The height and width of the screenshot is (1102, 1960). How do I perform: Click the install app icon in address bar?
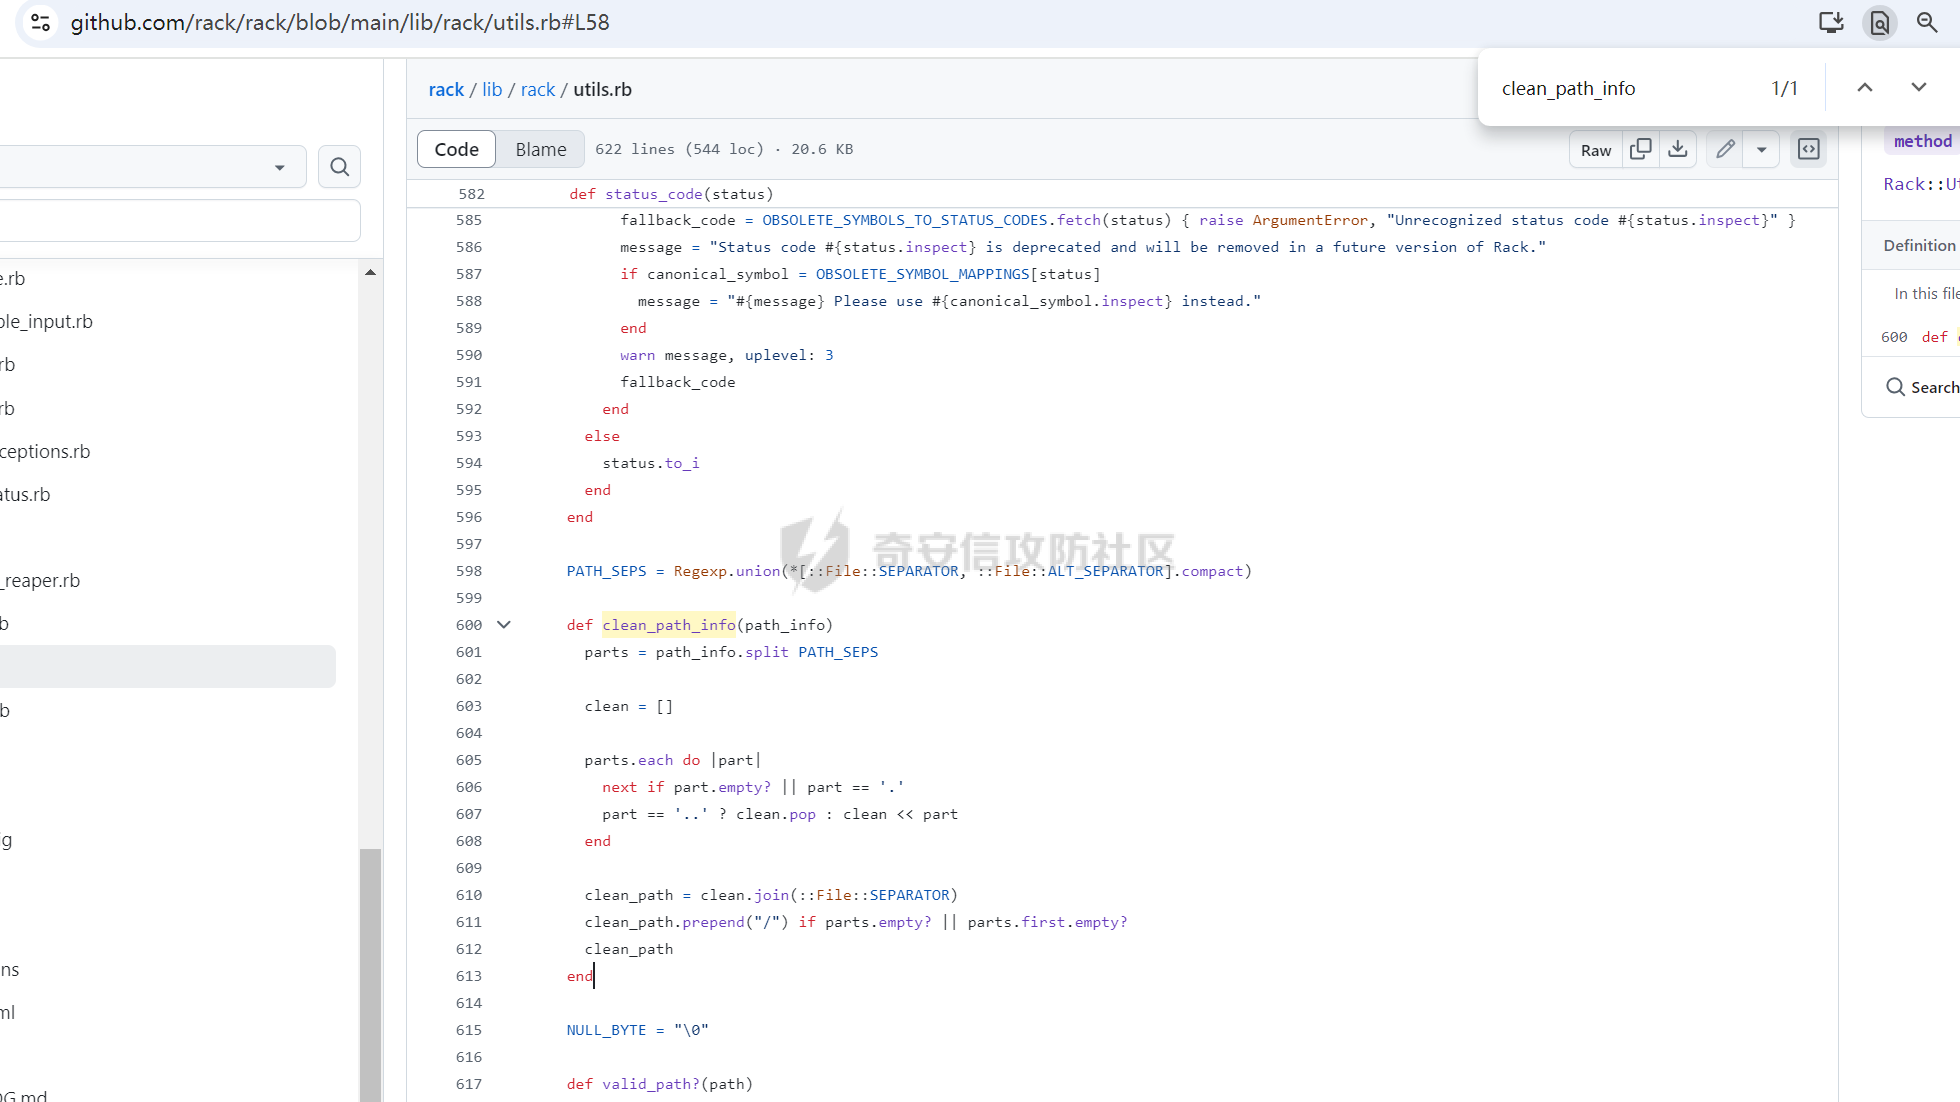(1831, 22)
